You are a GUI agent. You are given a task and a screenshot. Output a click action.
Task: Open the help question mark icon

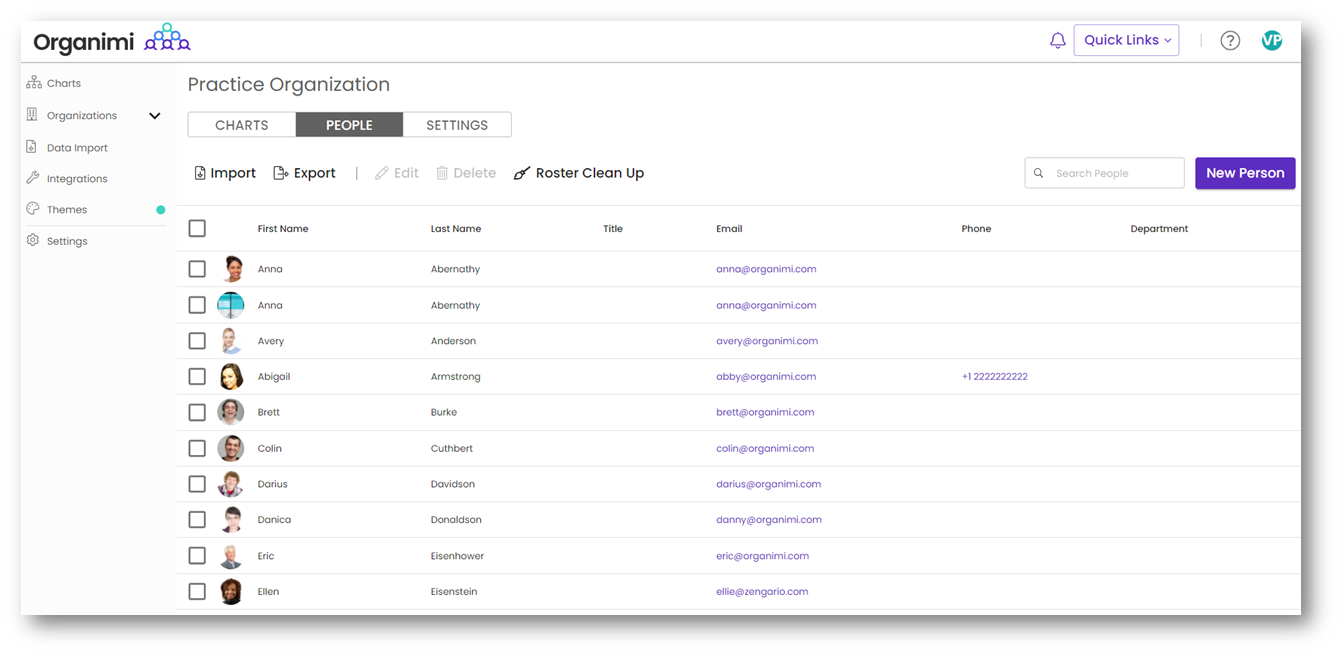[1230, 41]
